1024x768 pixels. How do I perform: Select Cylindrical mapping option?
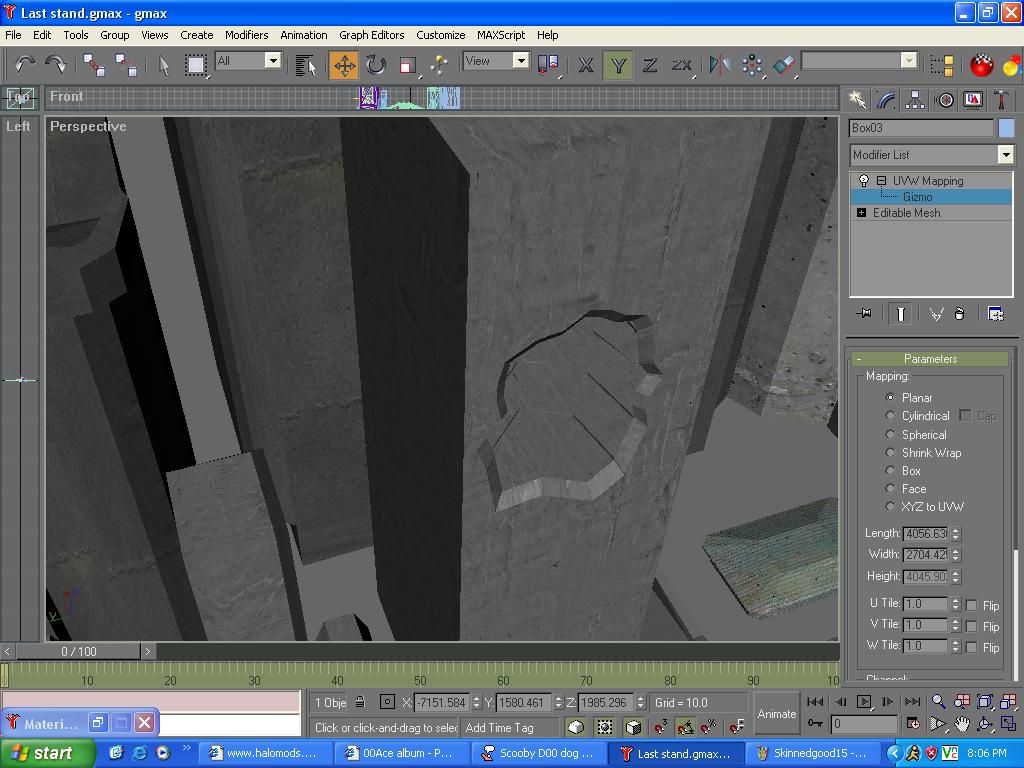(x=890, y=415)
